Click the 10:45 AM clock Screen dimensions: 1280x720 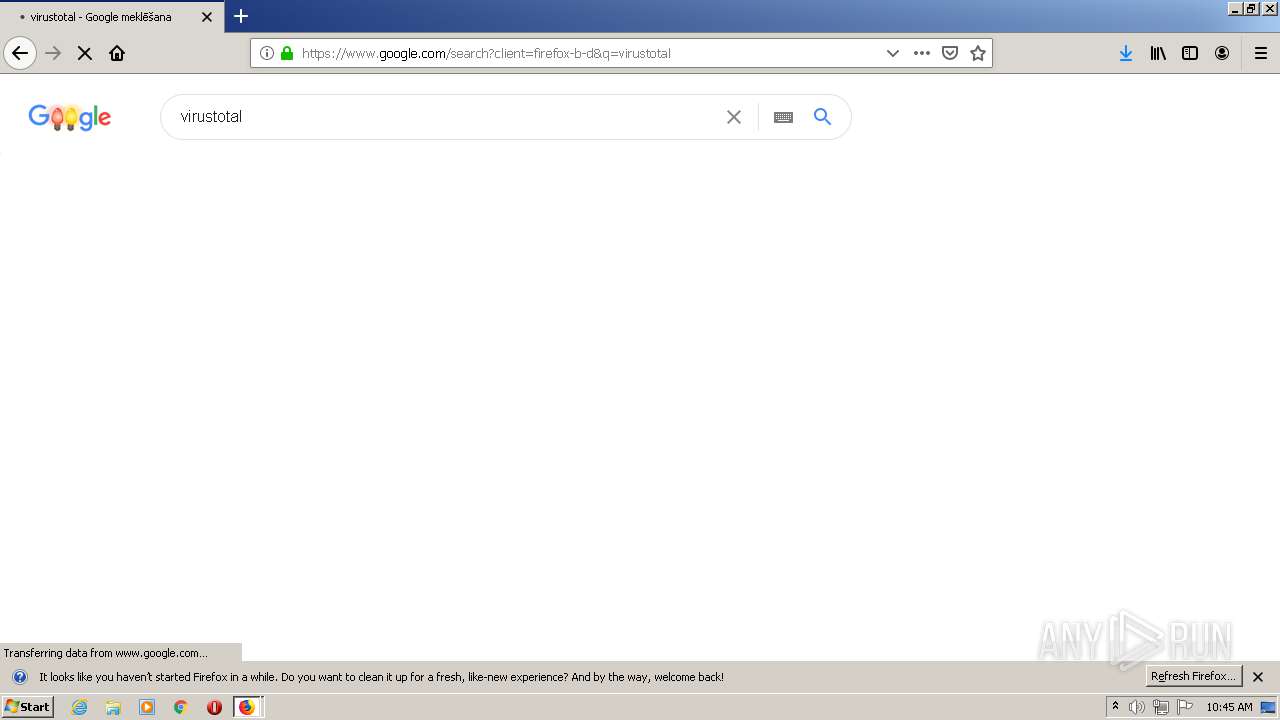(x=1229, y=707)
